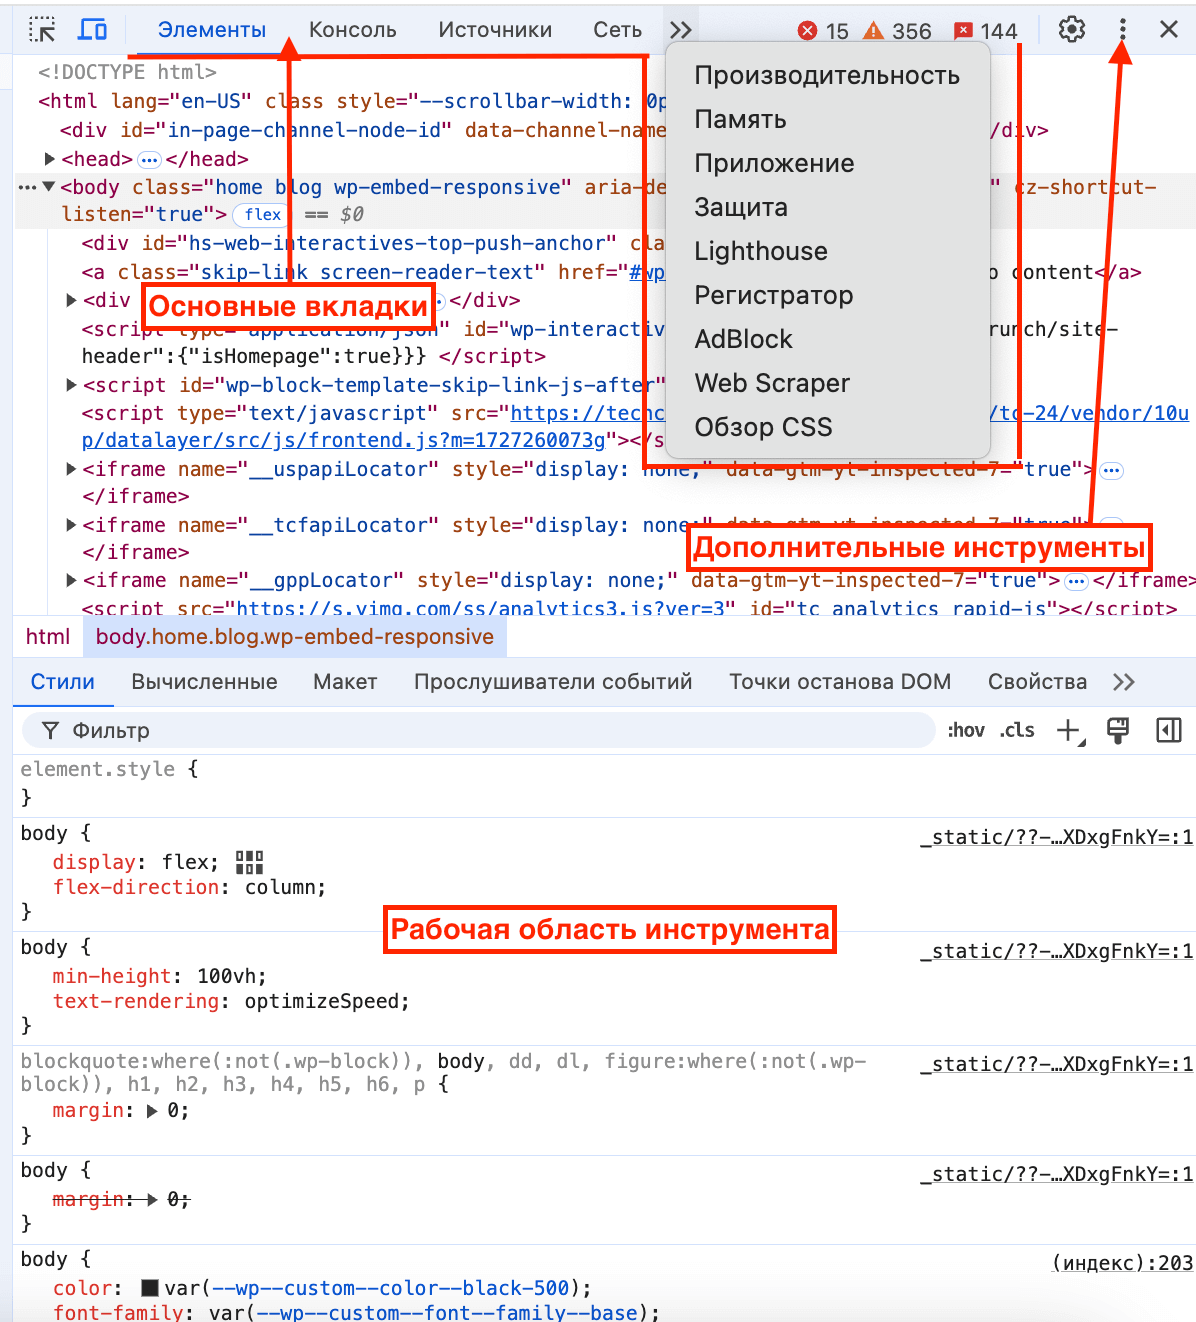The width and height of the screenshot is (1196, 1322).
Task: Toggle the device toolbar icon
Action: pyautogui.click(x=93, y=29)
